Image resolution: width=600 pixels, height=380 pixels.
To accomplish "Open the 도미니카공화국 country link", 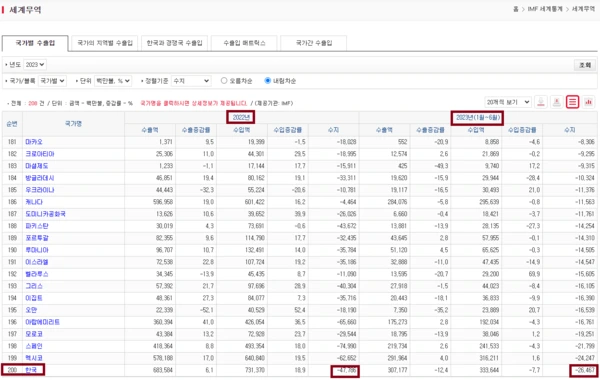I will coord(46,214).
